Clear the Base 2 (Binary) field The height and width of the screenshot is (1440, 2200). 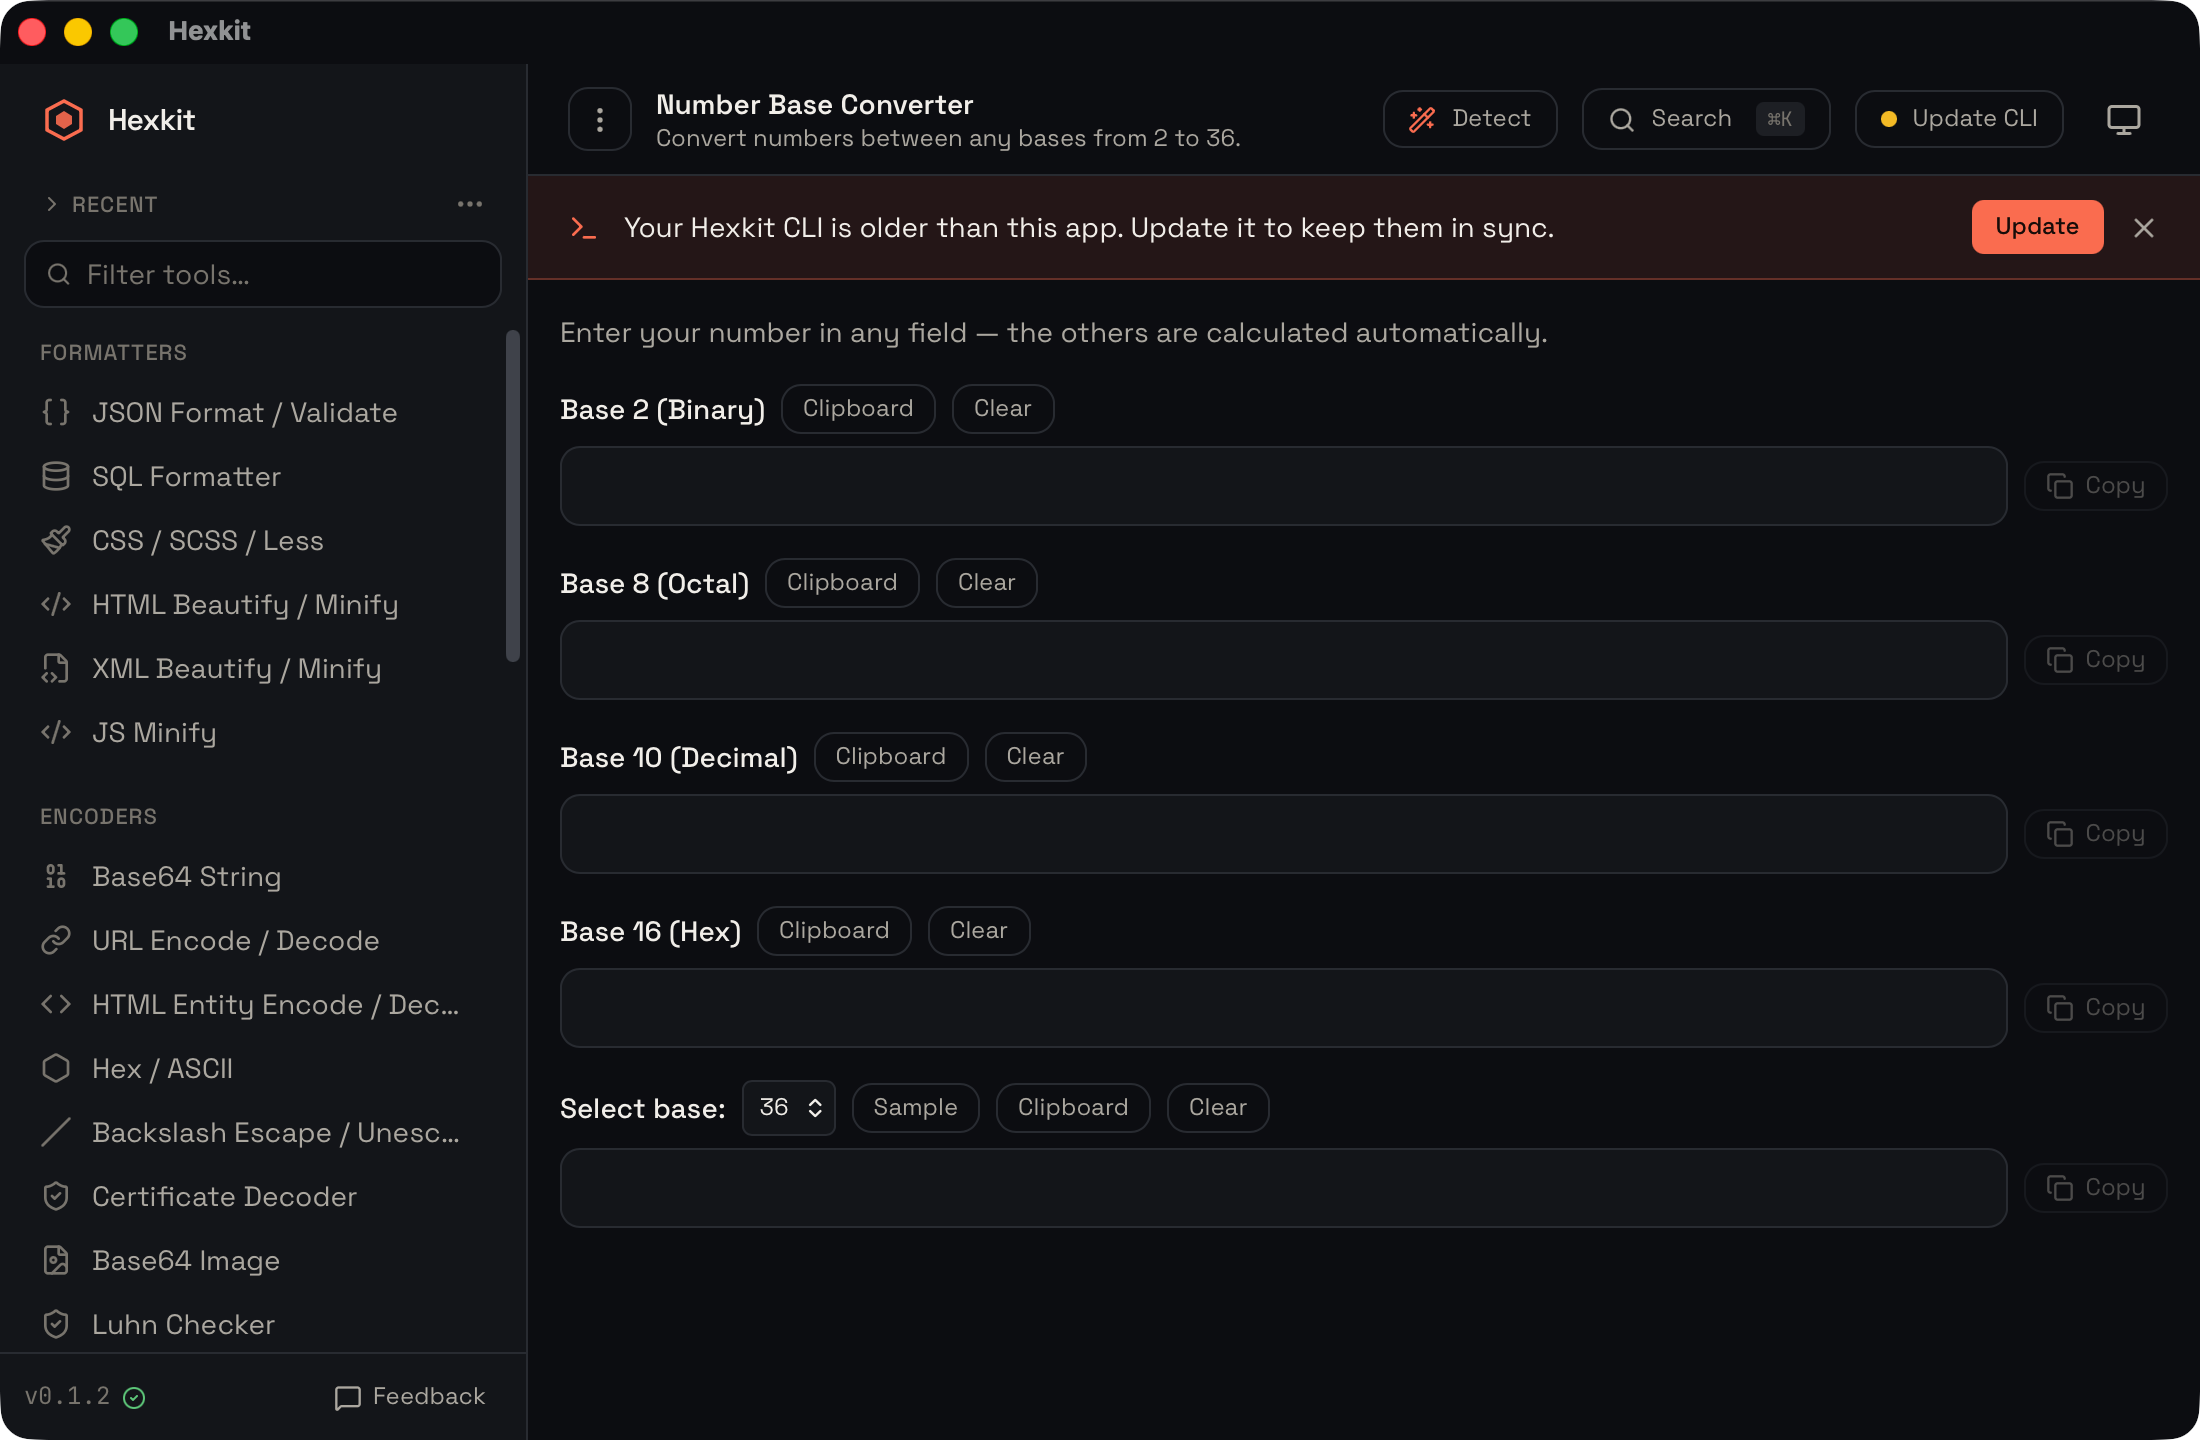pyautogui.click(x=1003, y=409)
